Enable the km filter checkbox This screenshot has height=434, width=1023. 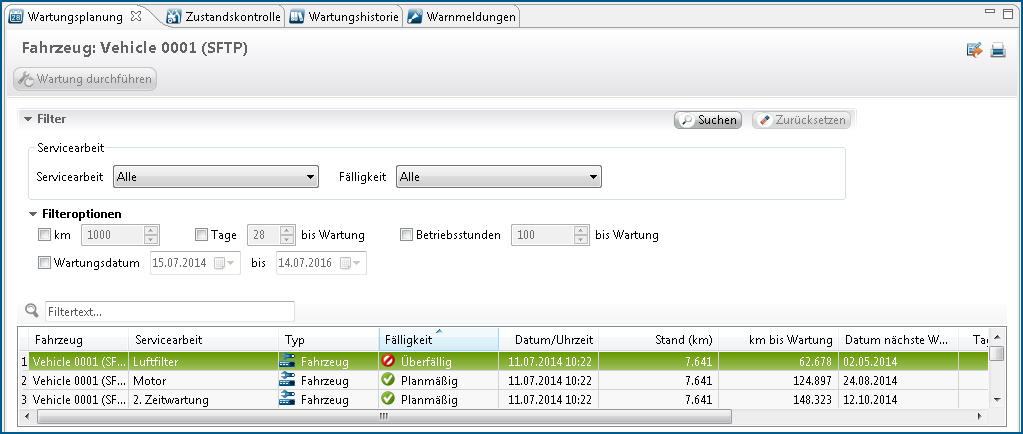(44, 235)
